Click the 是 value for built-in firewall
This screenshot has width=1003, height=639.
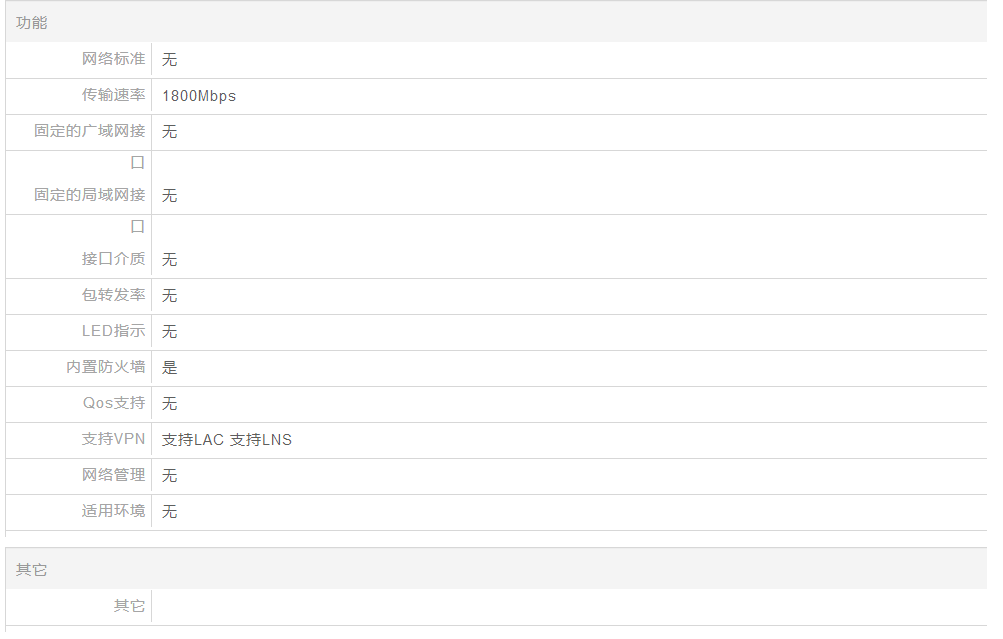coord(170,368)
